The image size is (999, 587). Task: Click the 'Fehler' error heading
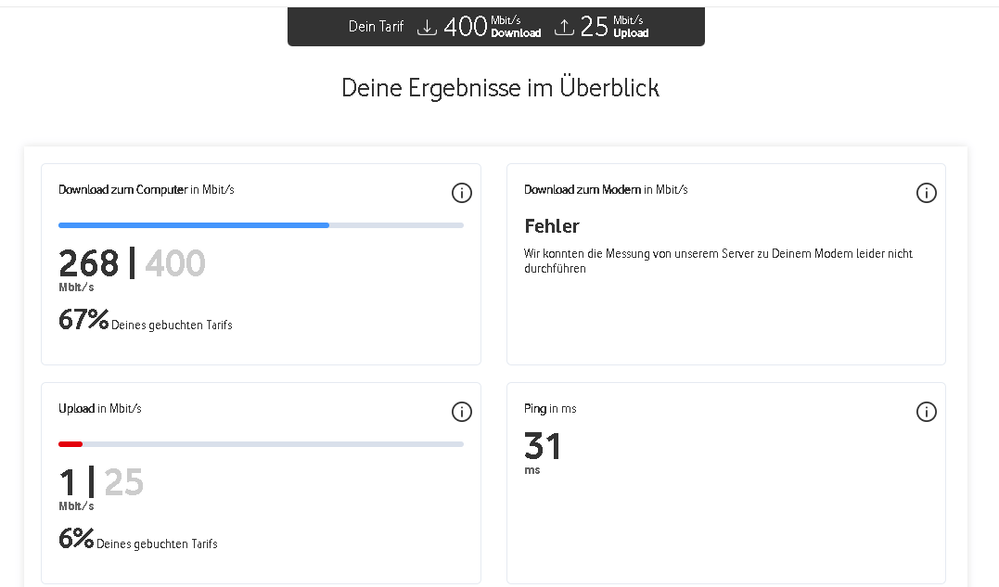tap(551, 226)
